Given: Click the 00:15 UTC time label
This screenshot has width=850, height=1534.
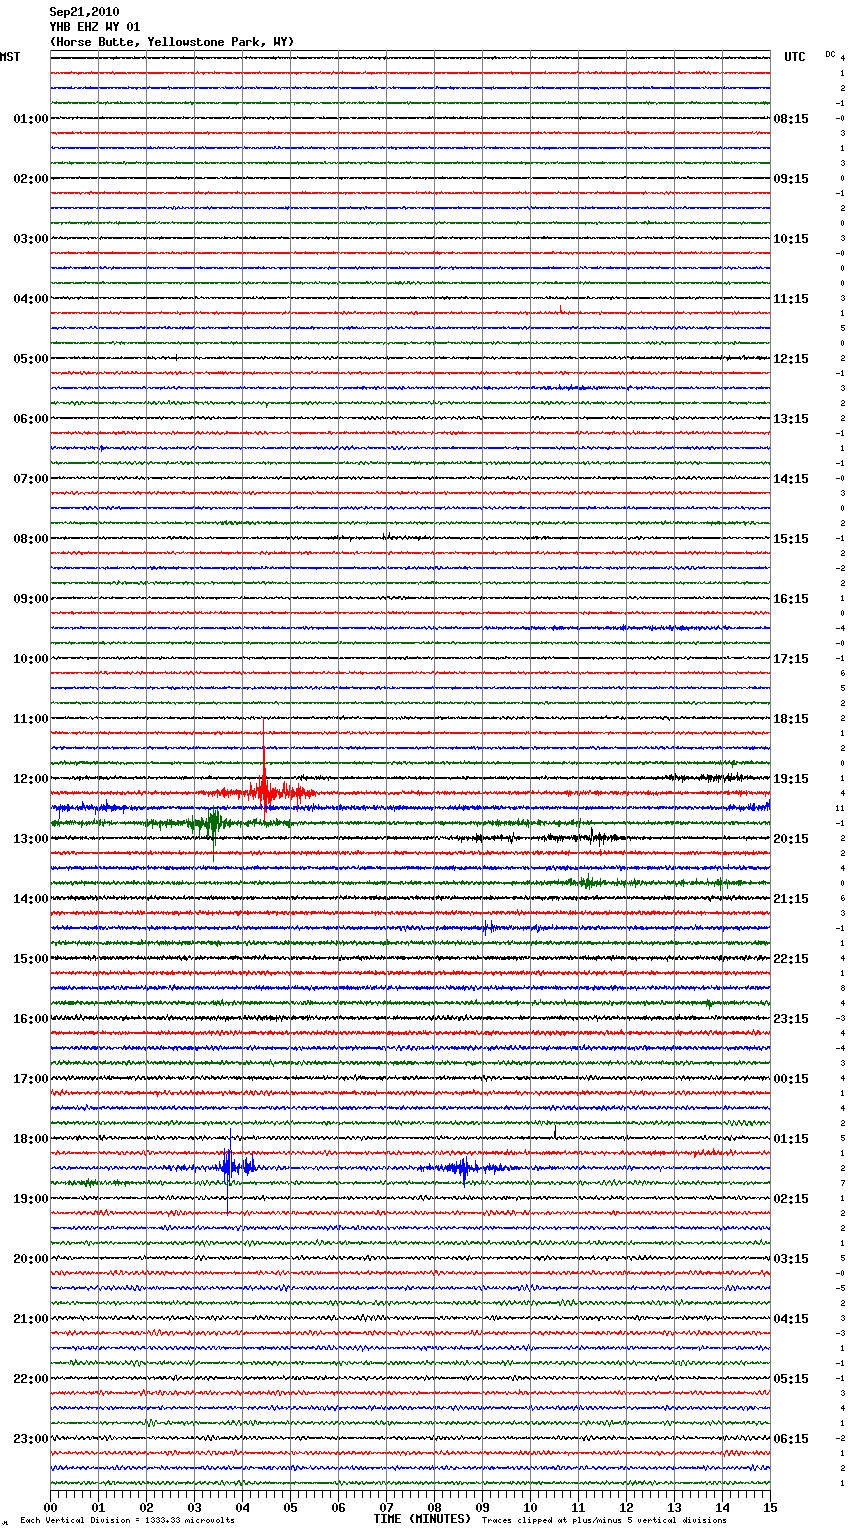Looking at the screenshot, I should pos(791,1079).
